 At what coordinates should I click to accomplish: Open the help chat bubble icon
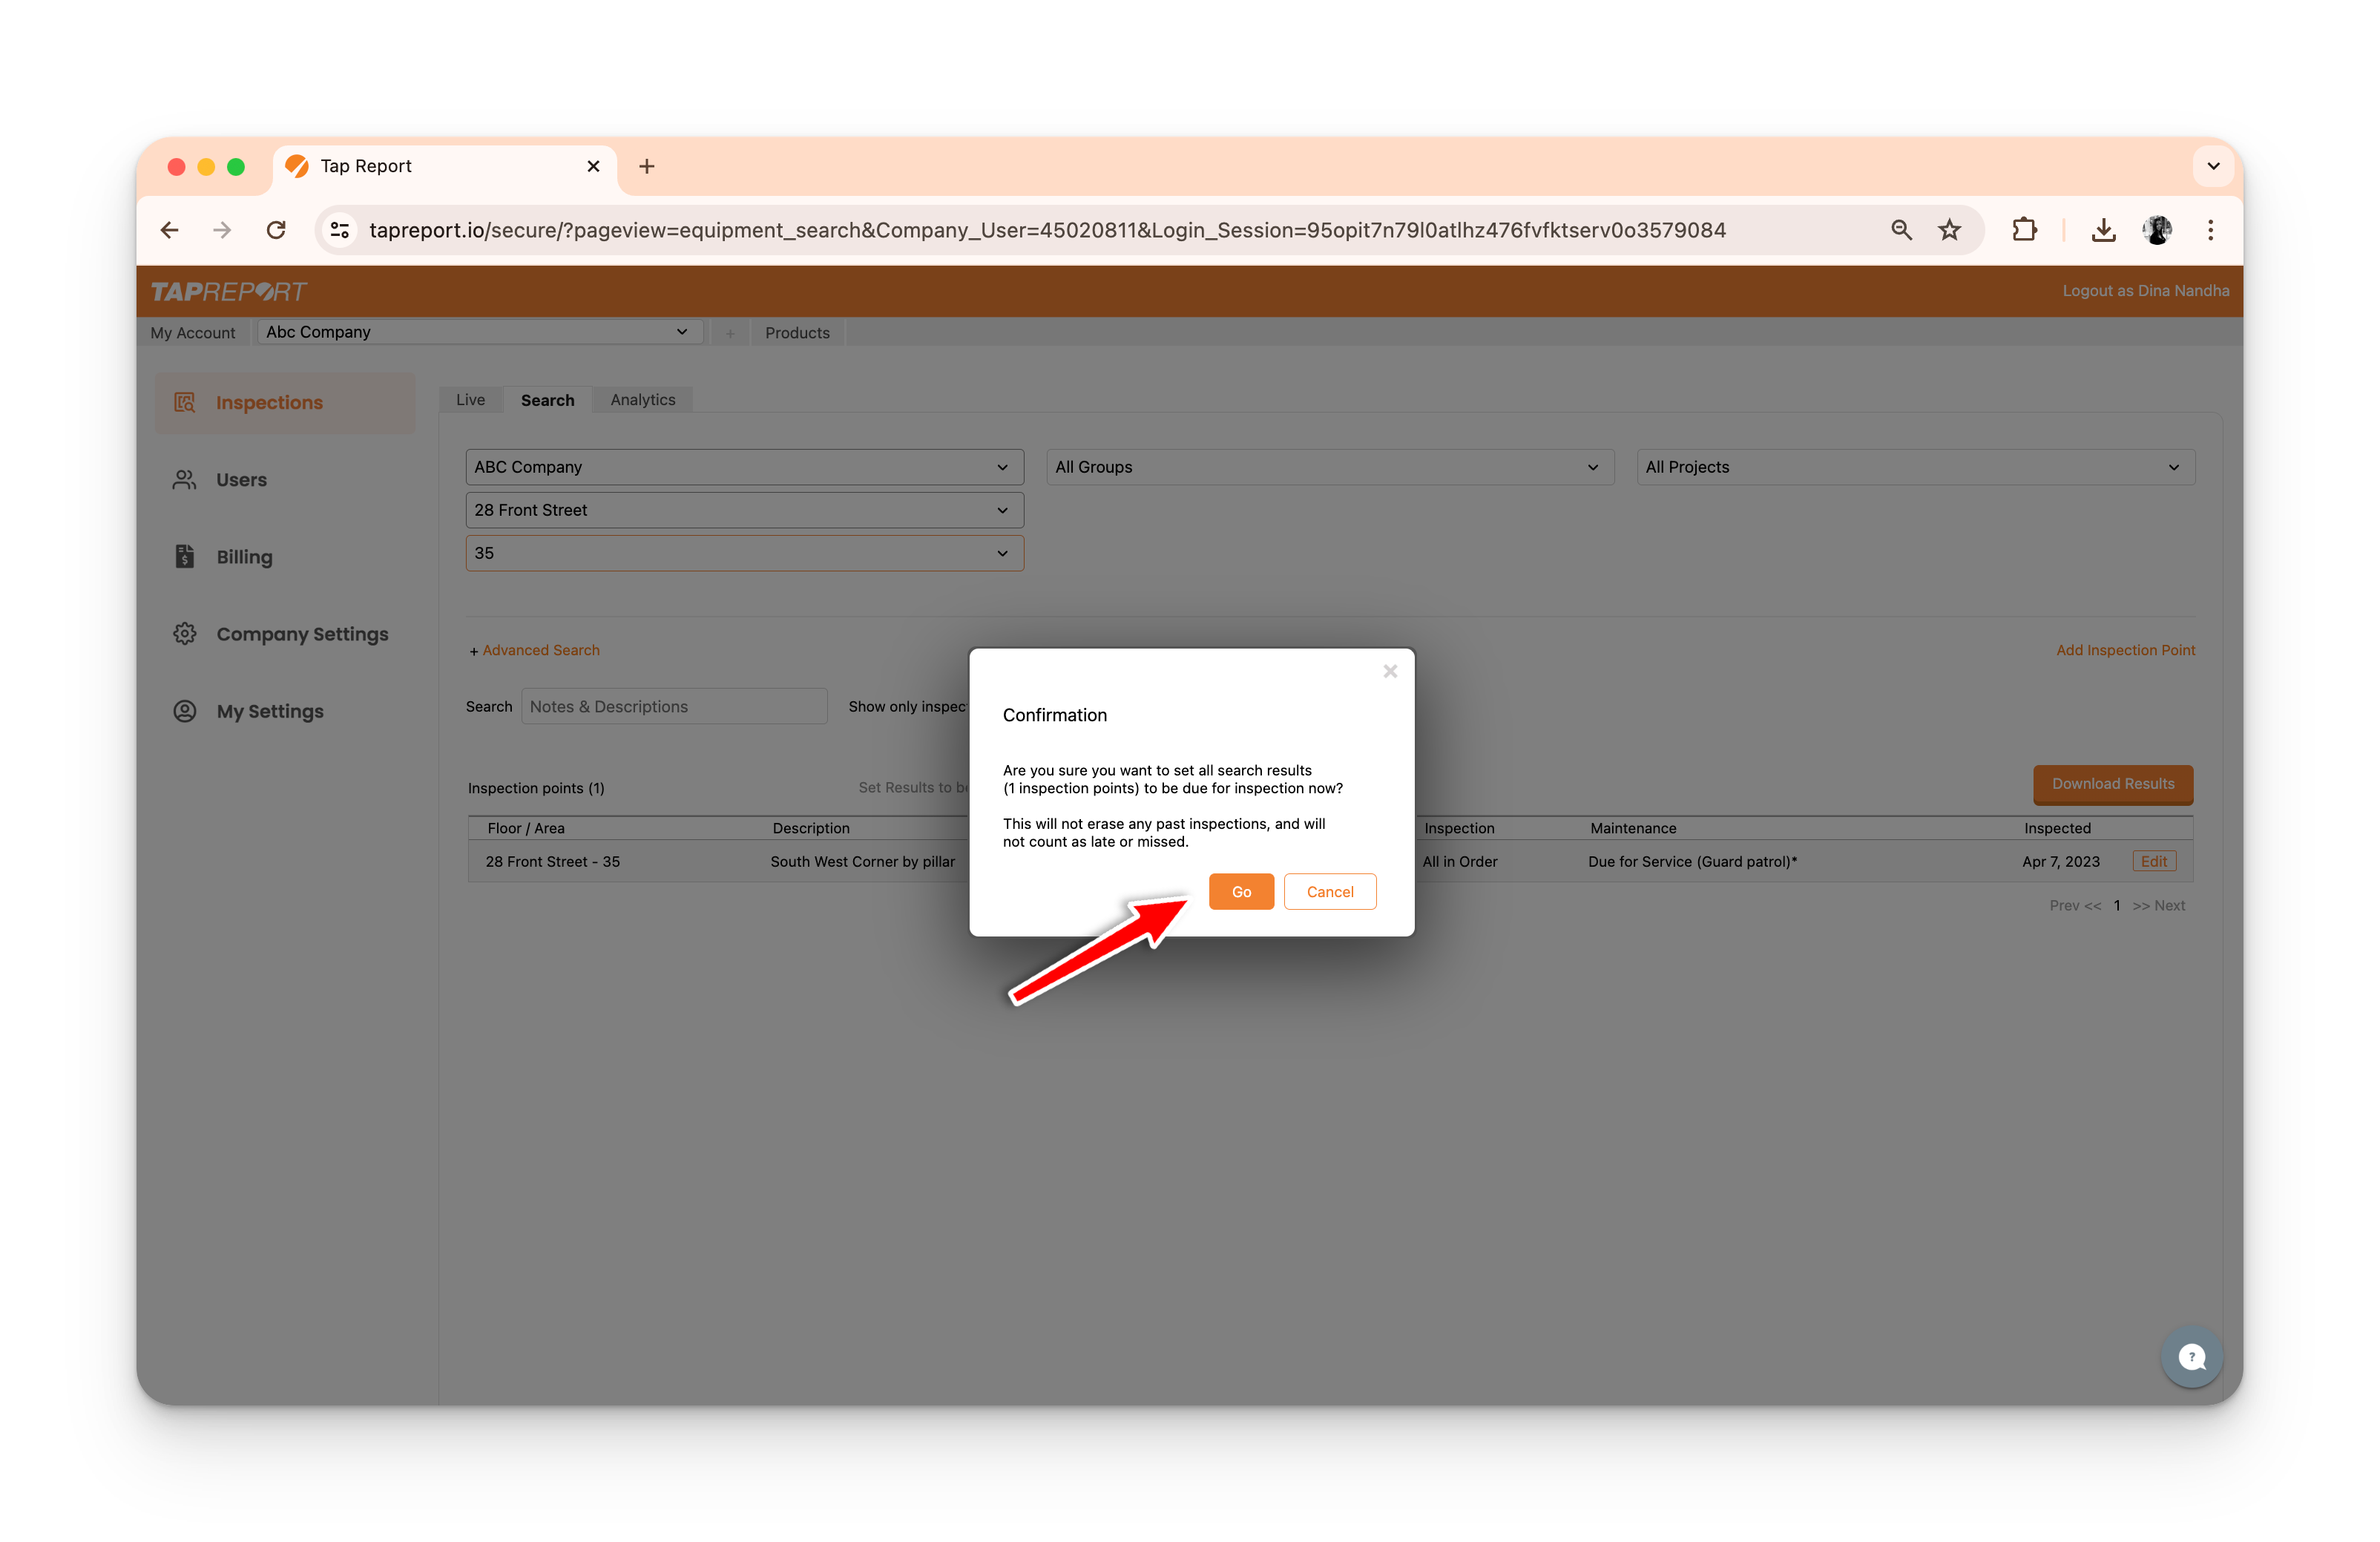[2191, 1357]
